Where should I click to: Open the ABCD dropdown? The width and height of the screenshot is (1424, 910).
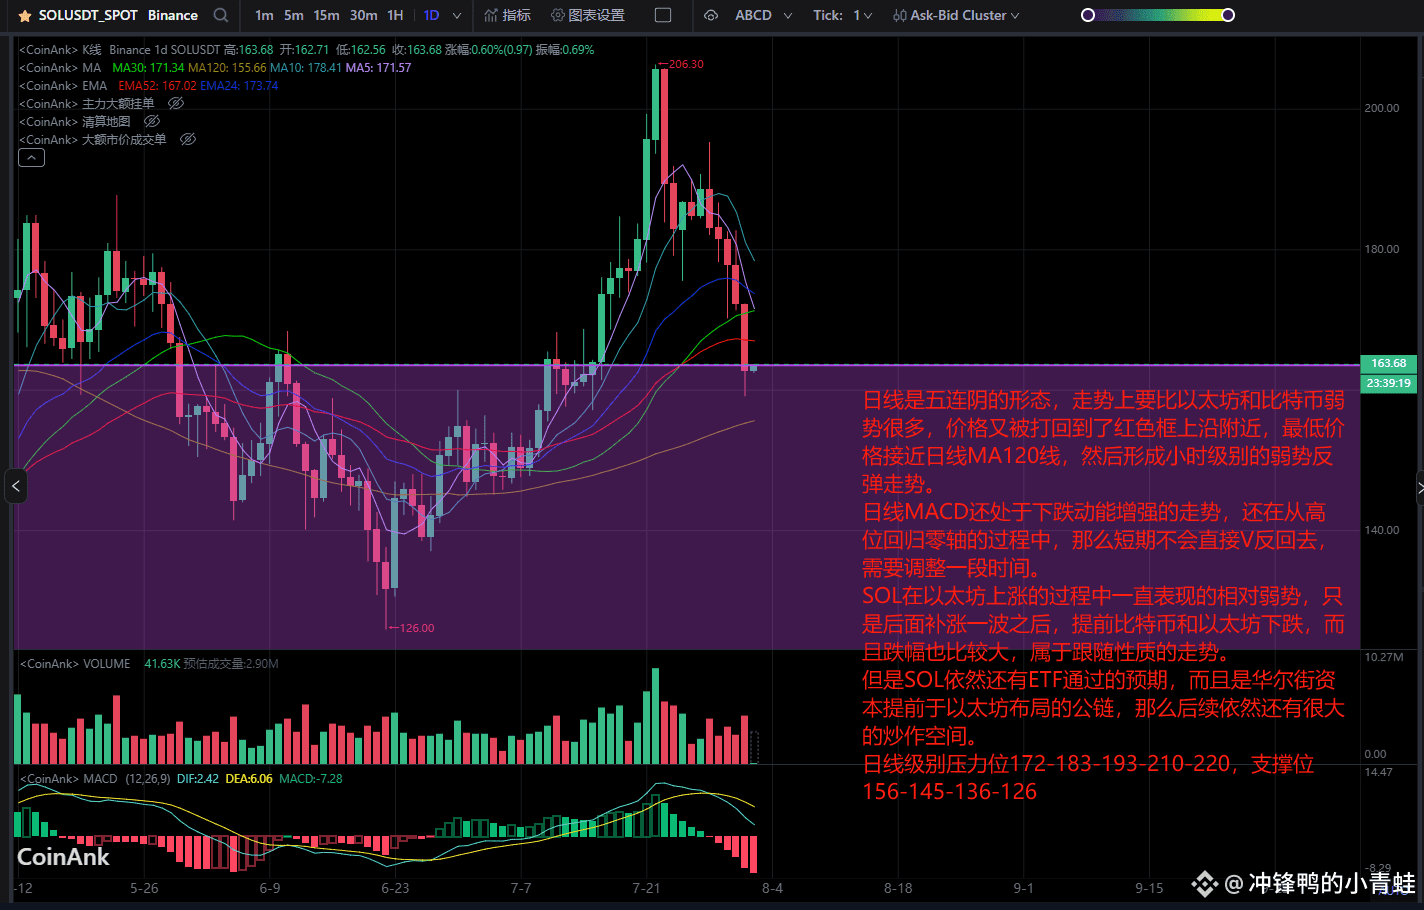pos(787,15)
